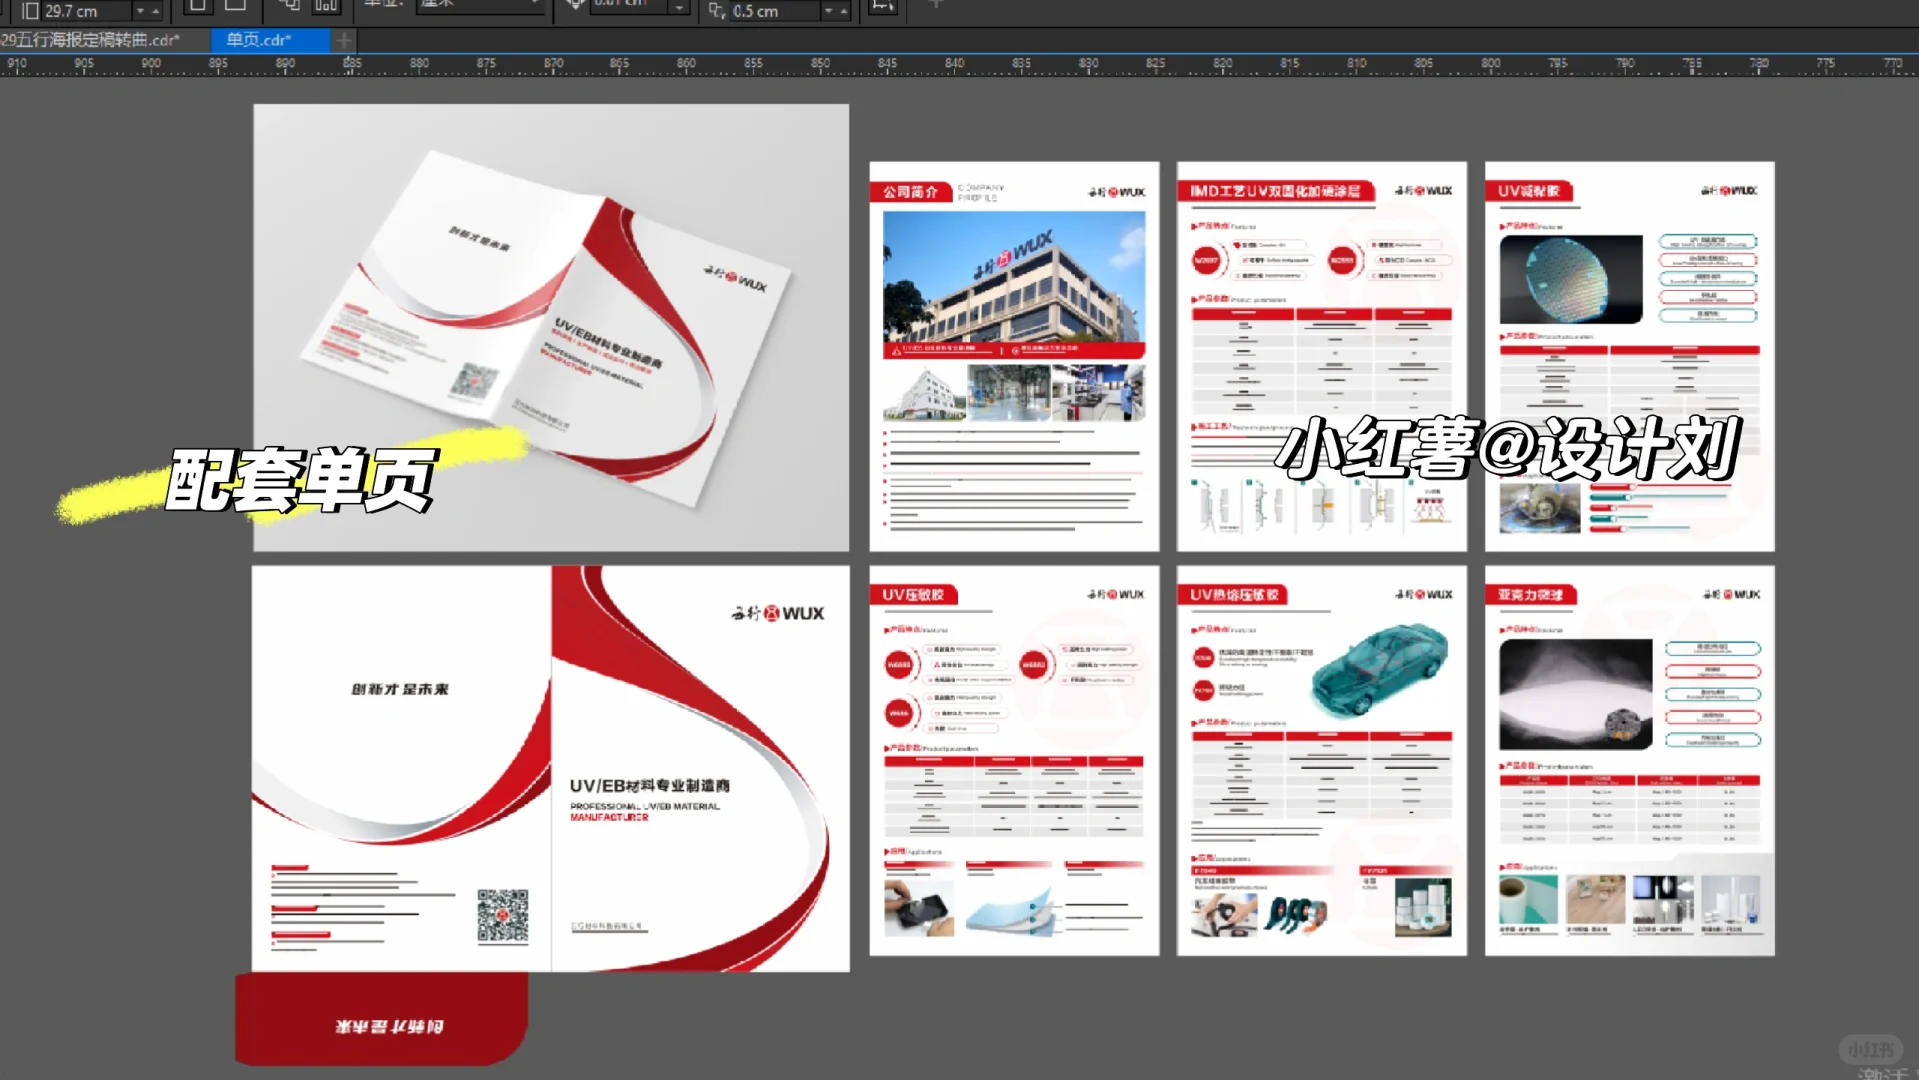Click the duplicate distance field showing 0.5 cm
The width and height of the screenshot is (1919, 1080).
(x=775, y=11)
